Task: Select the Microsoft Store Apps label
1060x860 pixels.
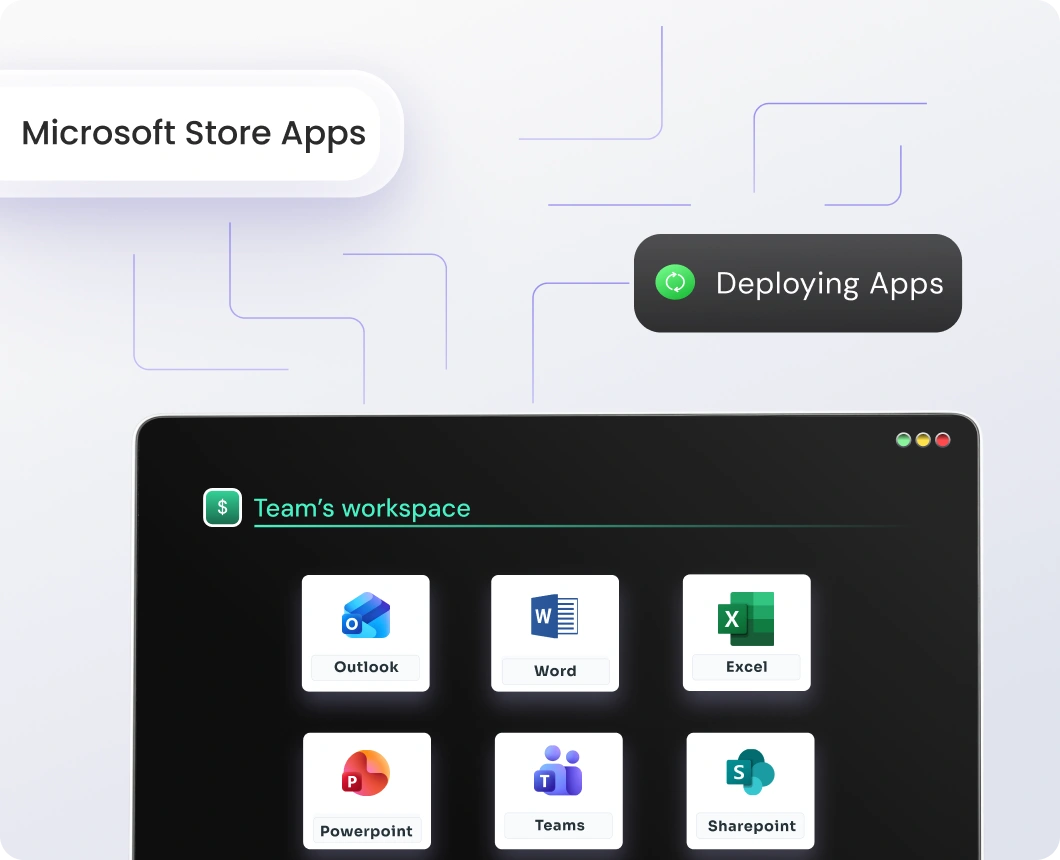Action: click(x=193, y=133)
